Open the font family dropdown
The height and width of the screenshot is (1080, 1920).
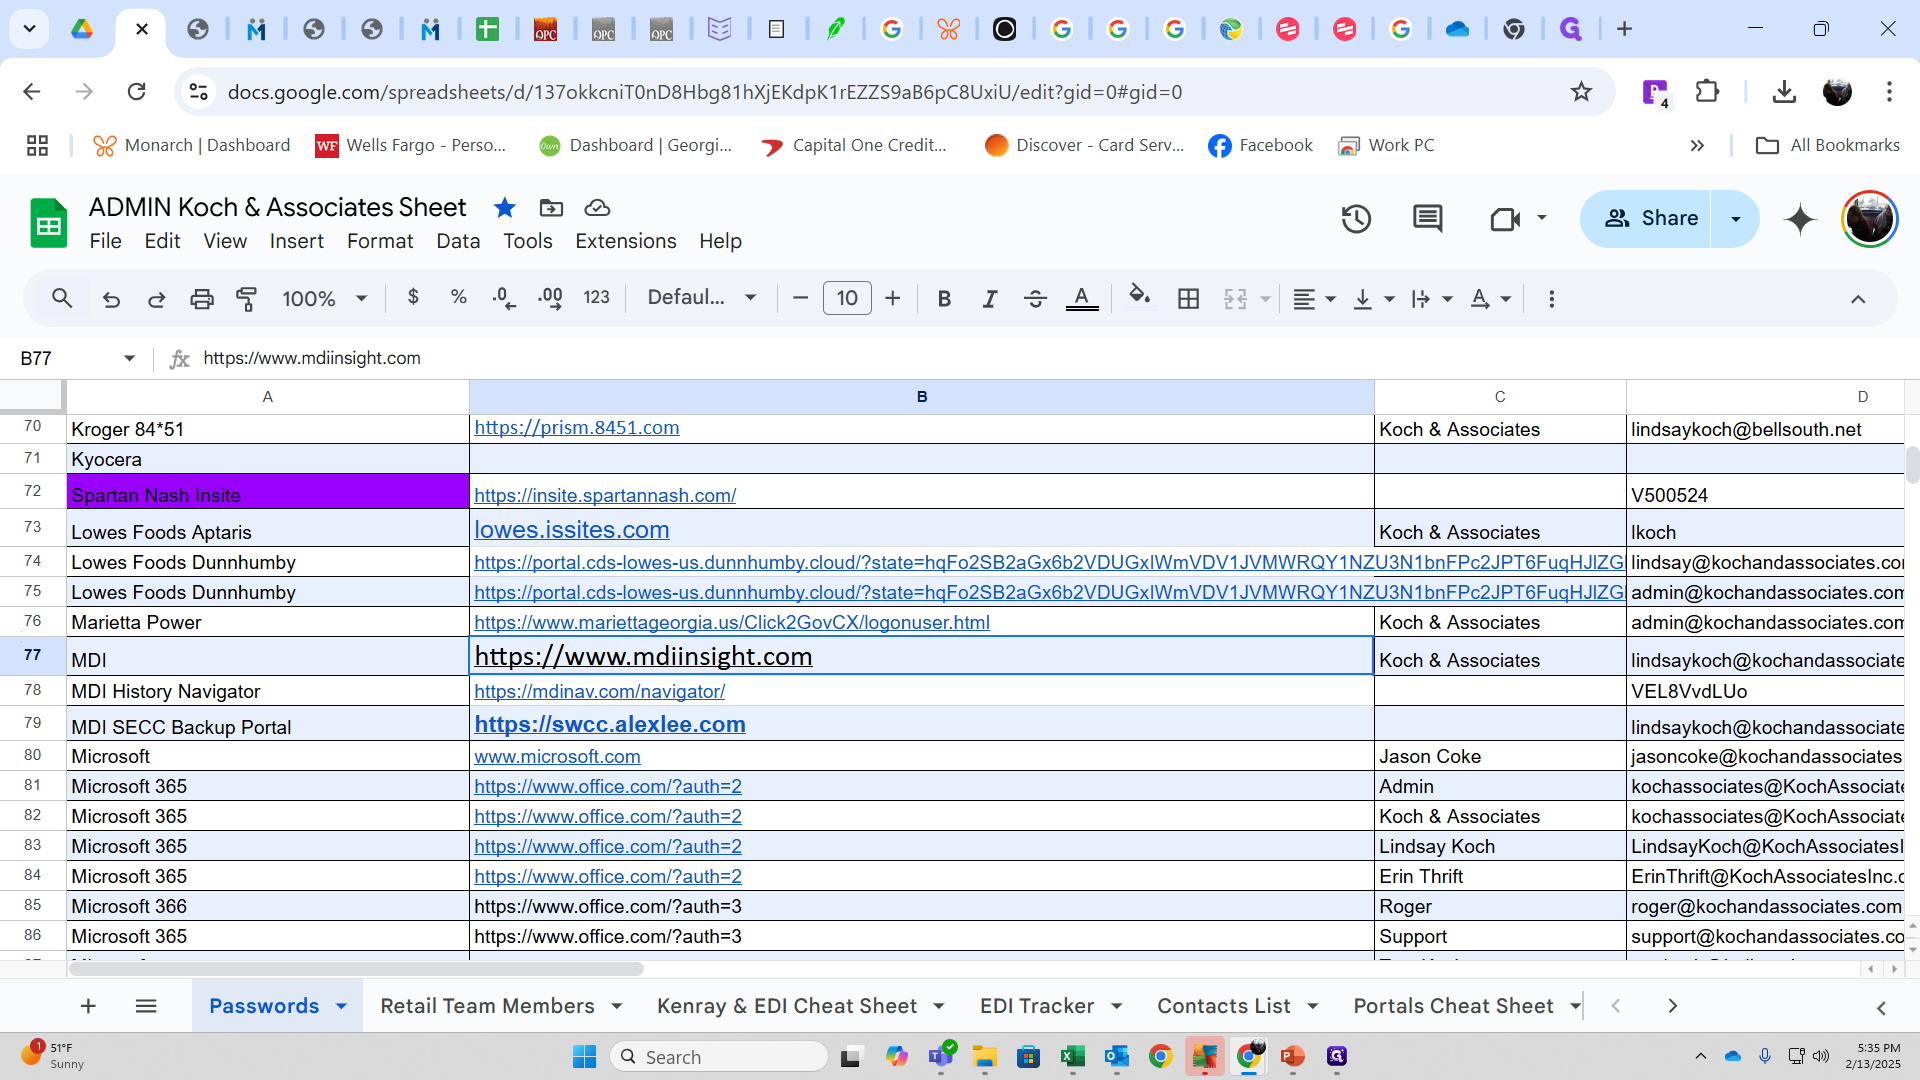pos(702,297)
